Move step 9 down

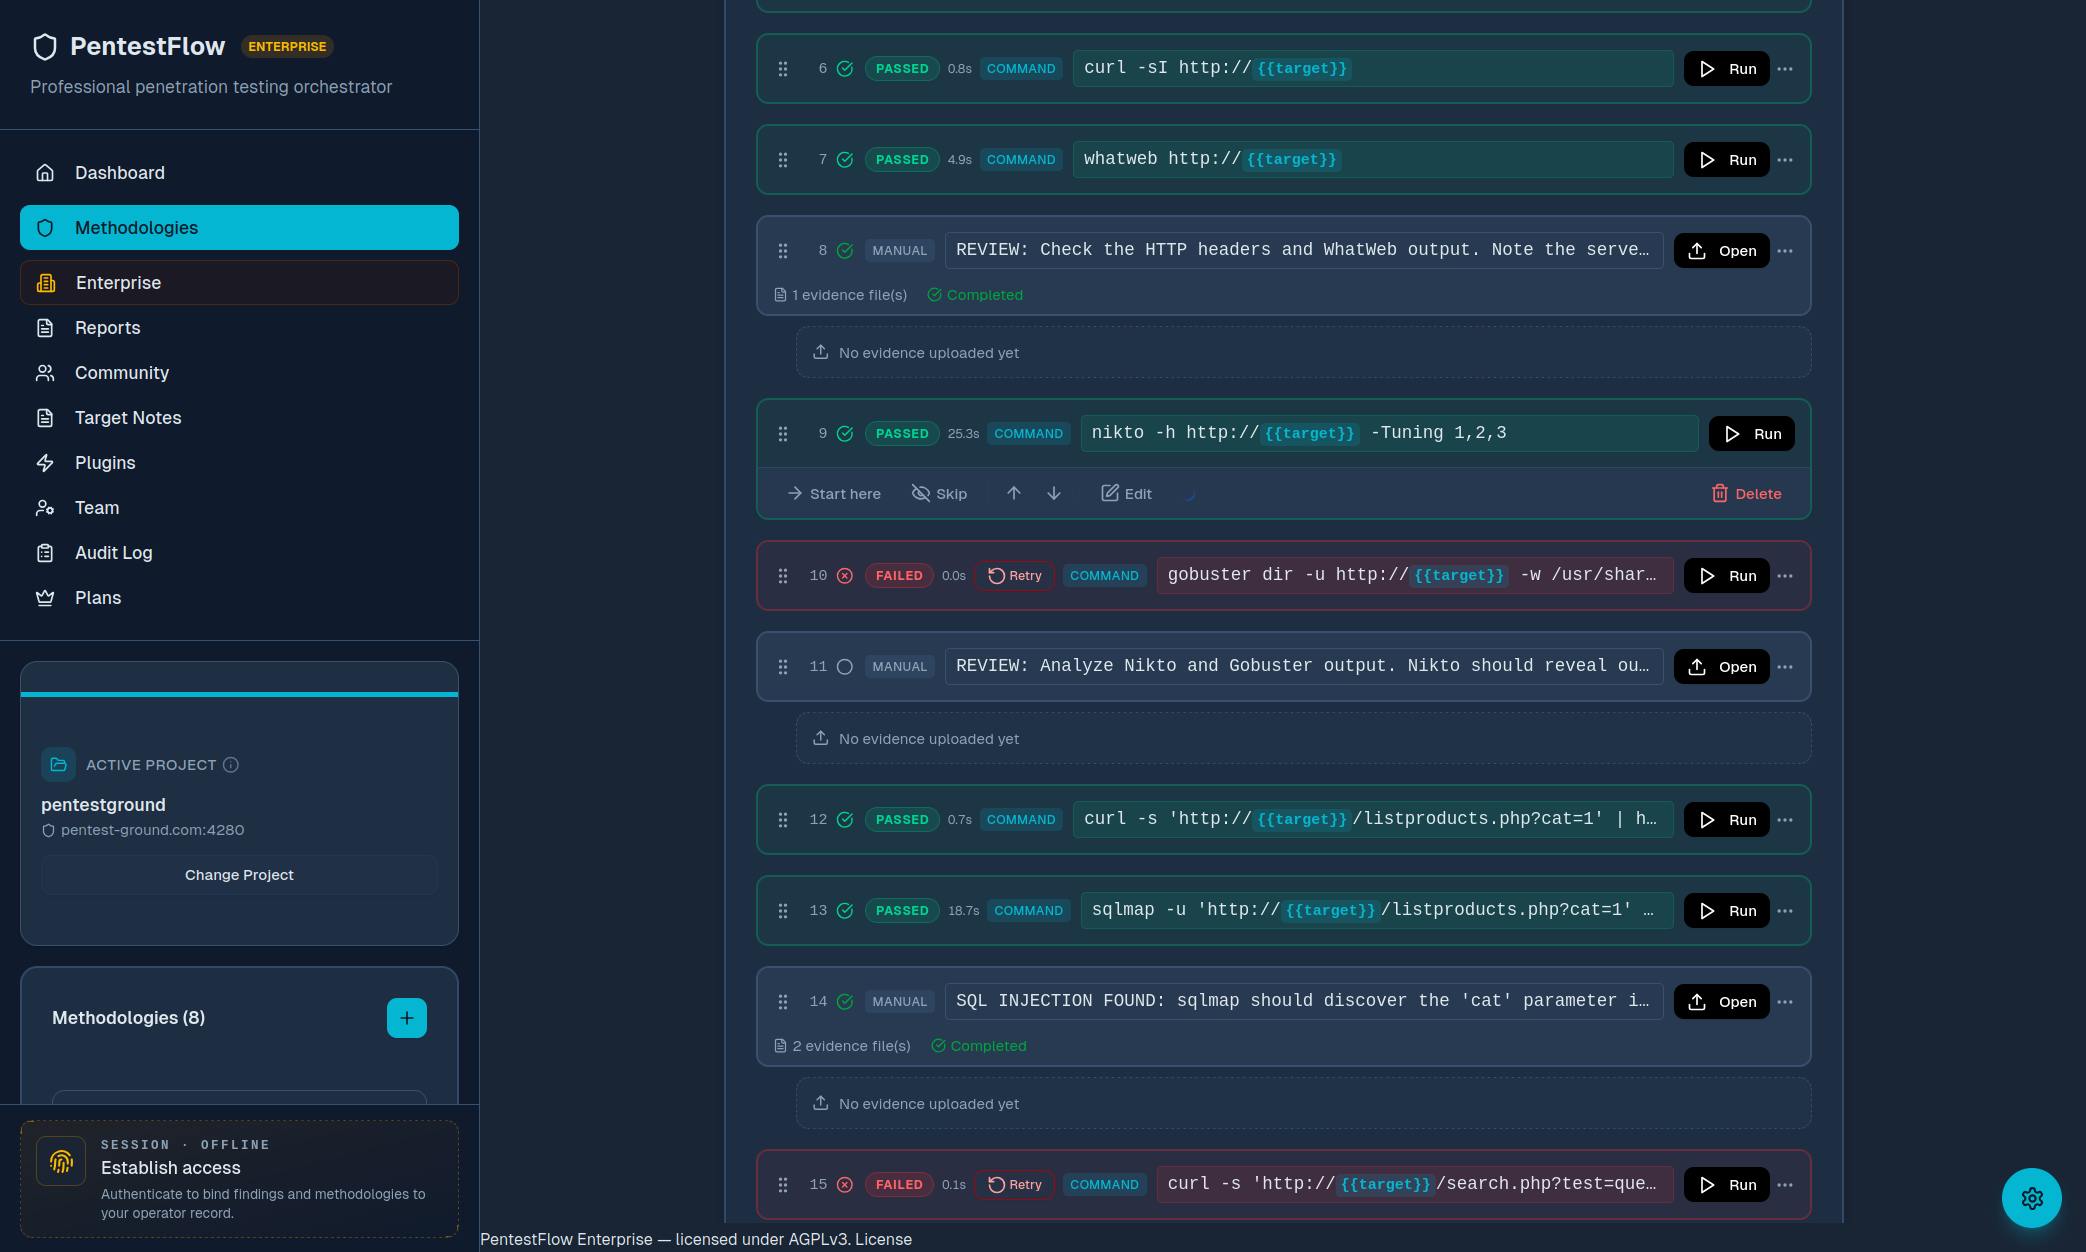pos(1054,494)
